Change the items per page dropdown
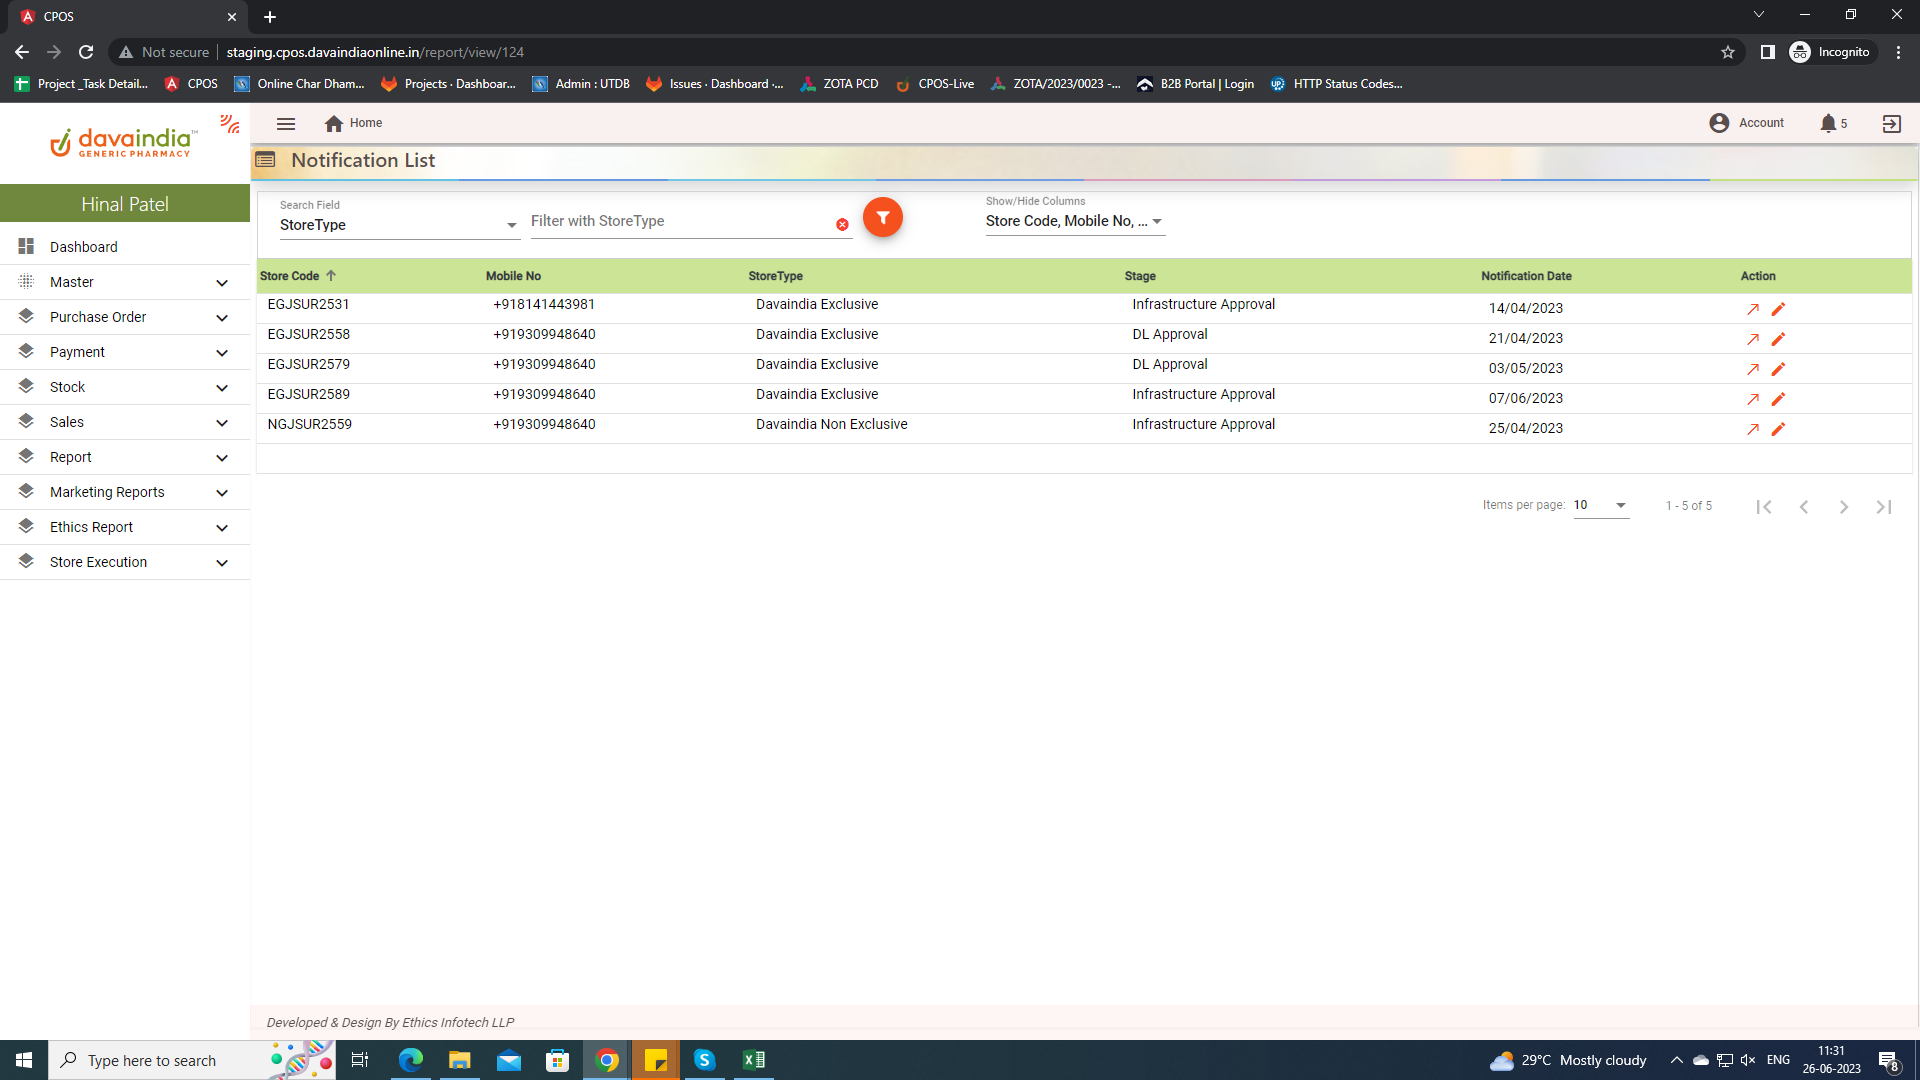Screen dimensions: 1920x1080 pos(1600,505)
